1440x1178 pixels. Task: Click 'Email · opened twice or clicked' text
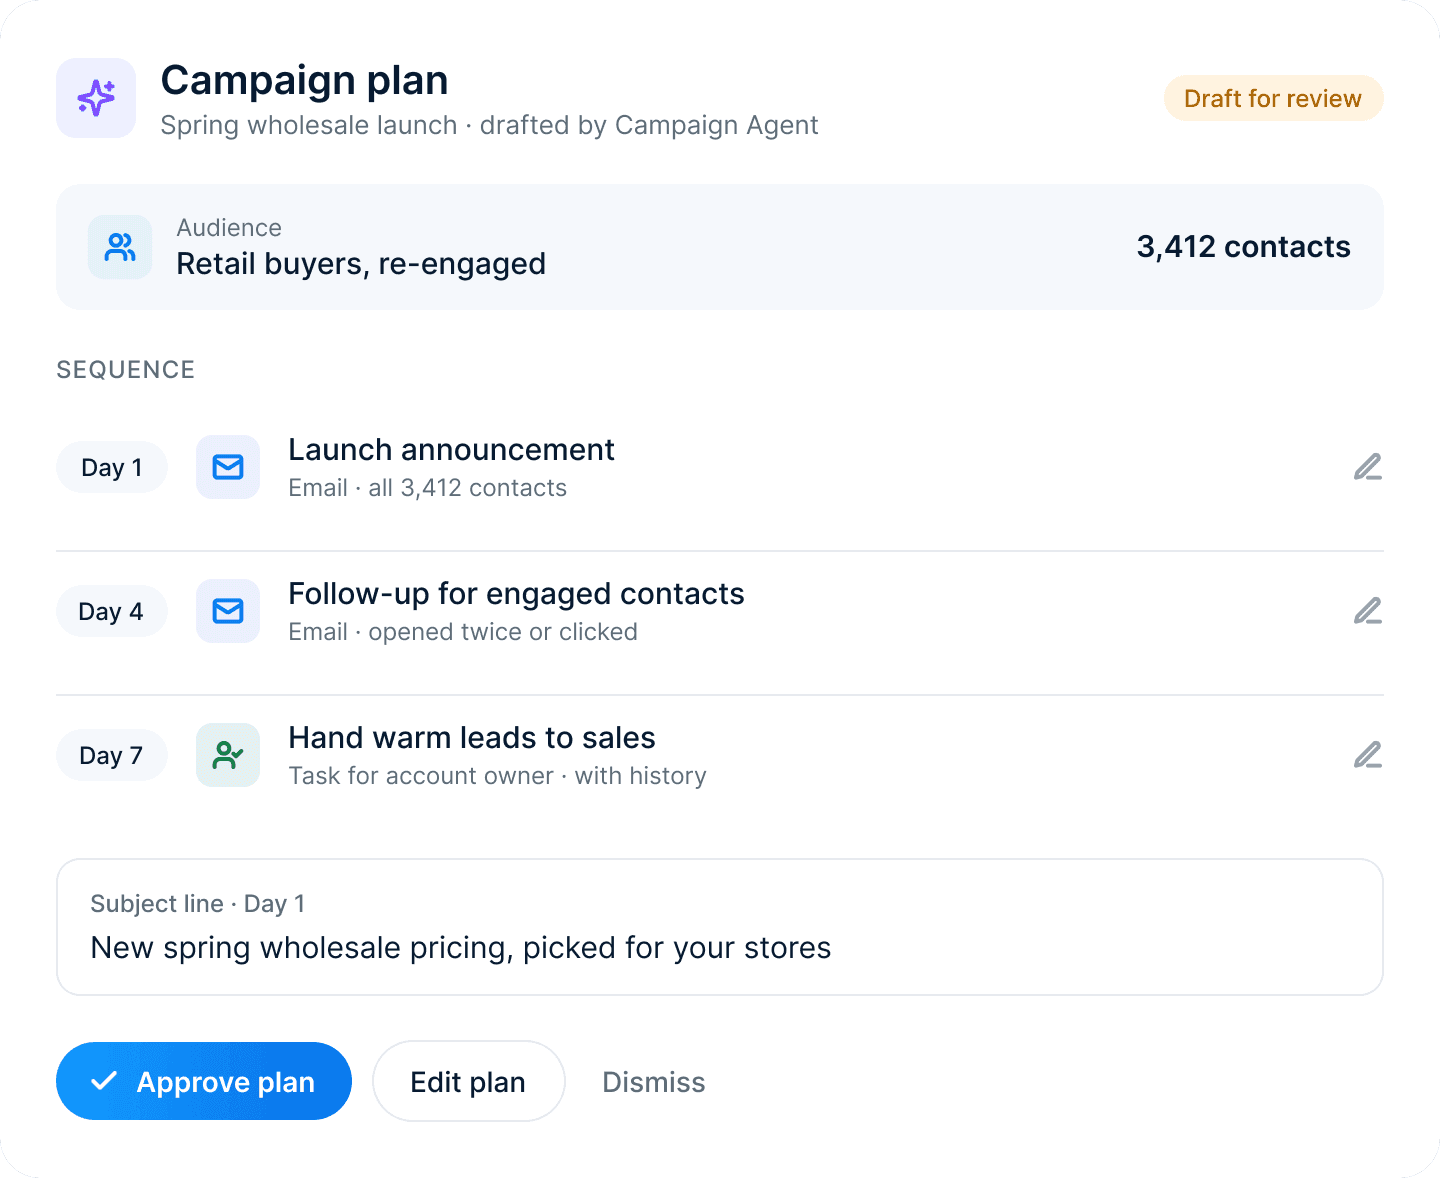coord(463,632)
